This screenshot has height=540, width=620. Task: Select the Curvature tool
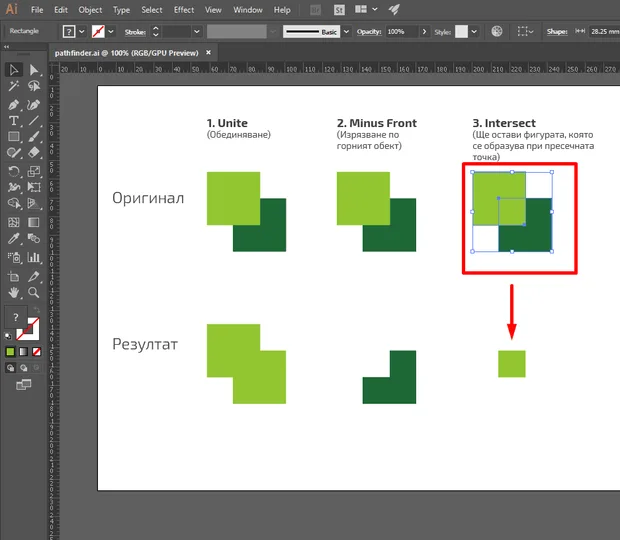pos(34,105)
